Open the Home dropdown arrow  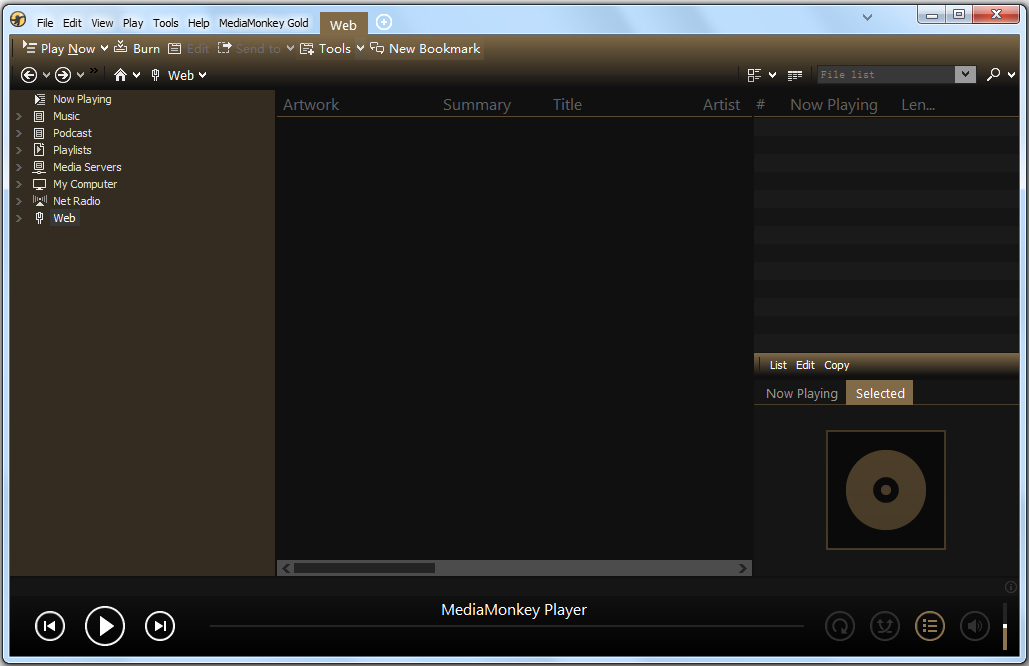coord(136,75)
